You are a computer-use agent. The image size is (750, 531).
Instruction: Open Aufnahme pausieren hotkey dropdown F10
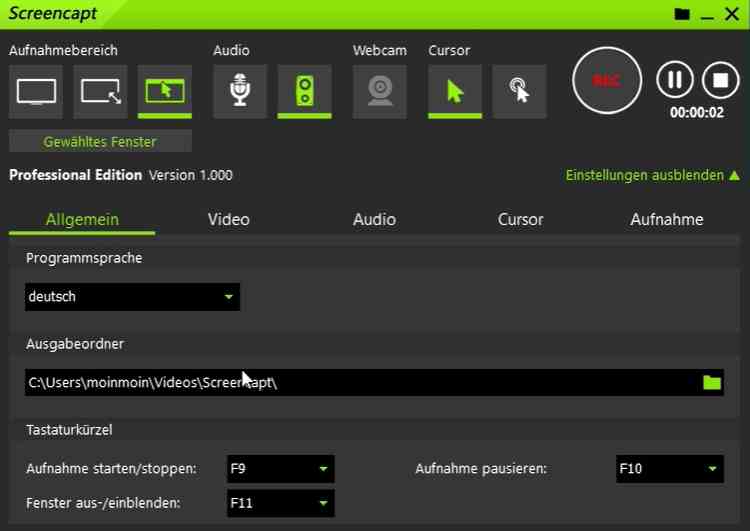point(670,469)
